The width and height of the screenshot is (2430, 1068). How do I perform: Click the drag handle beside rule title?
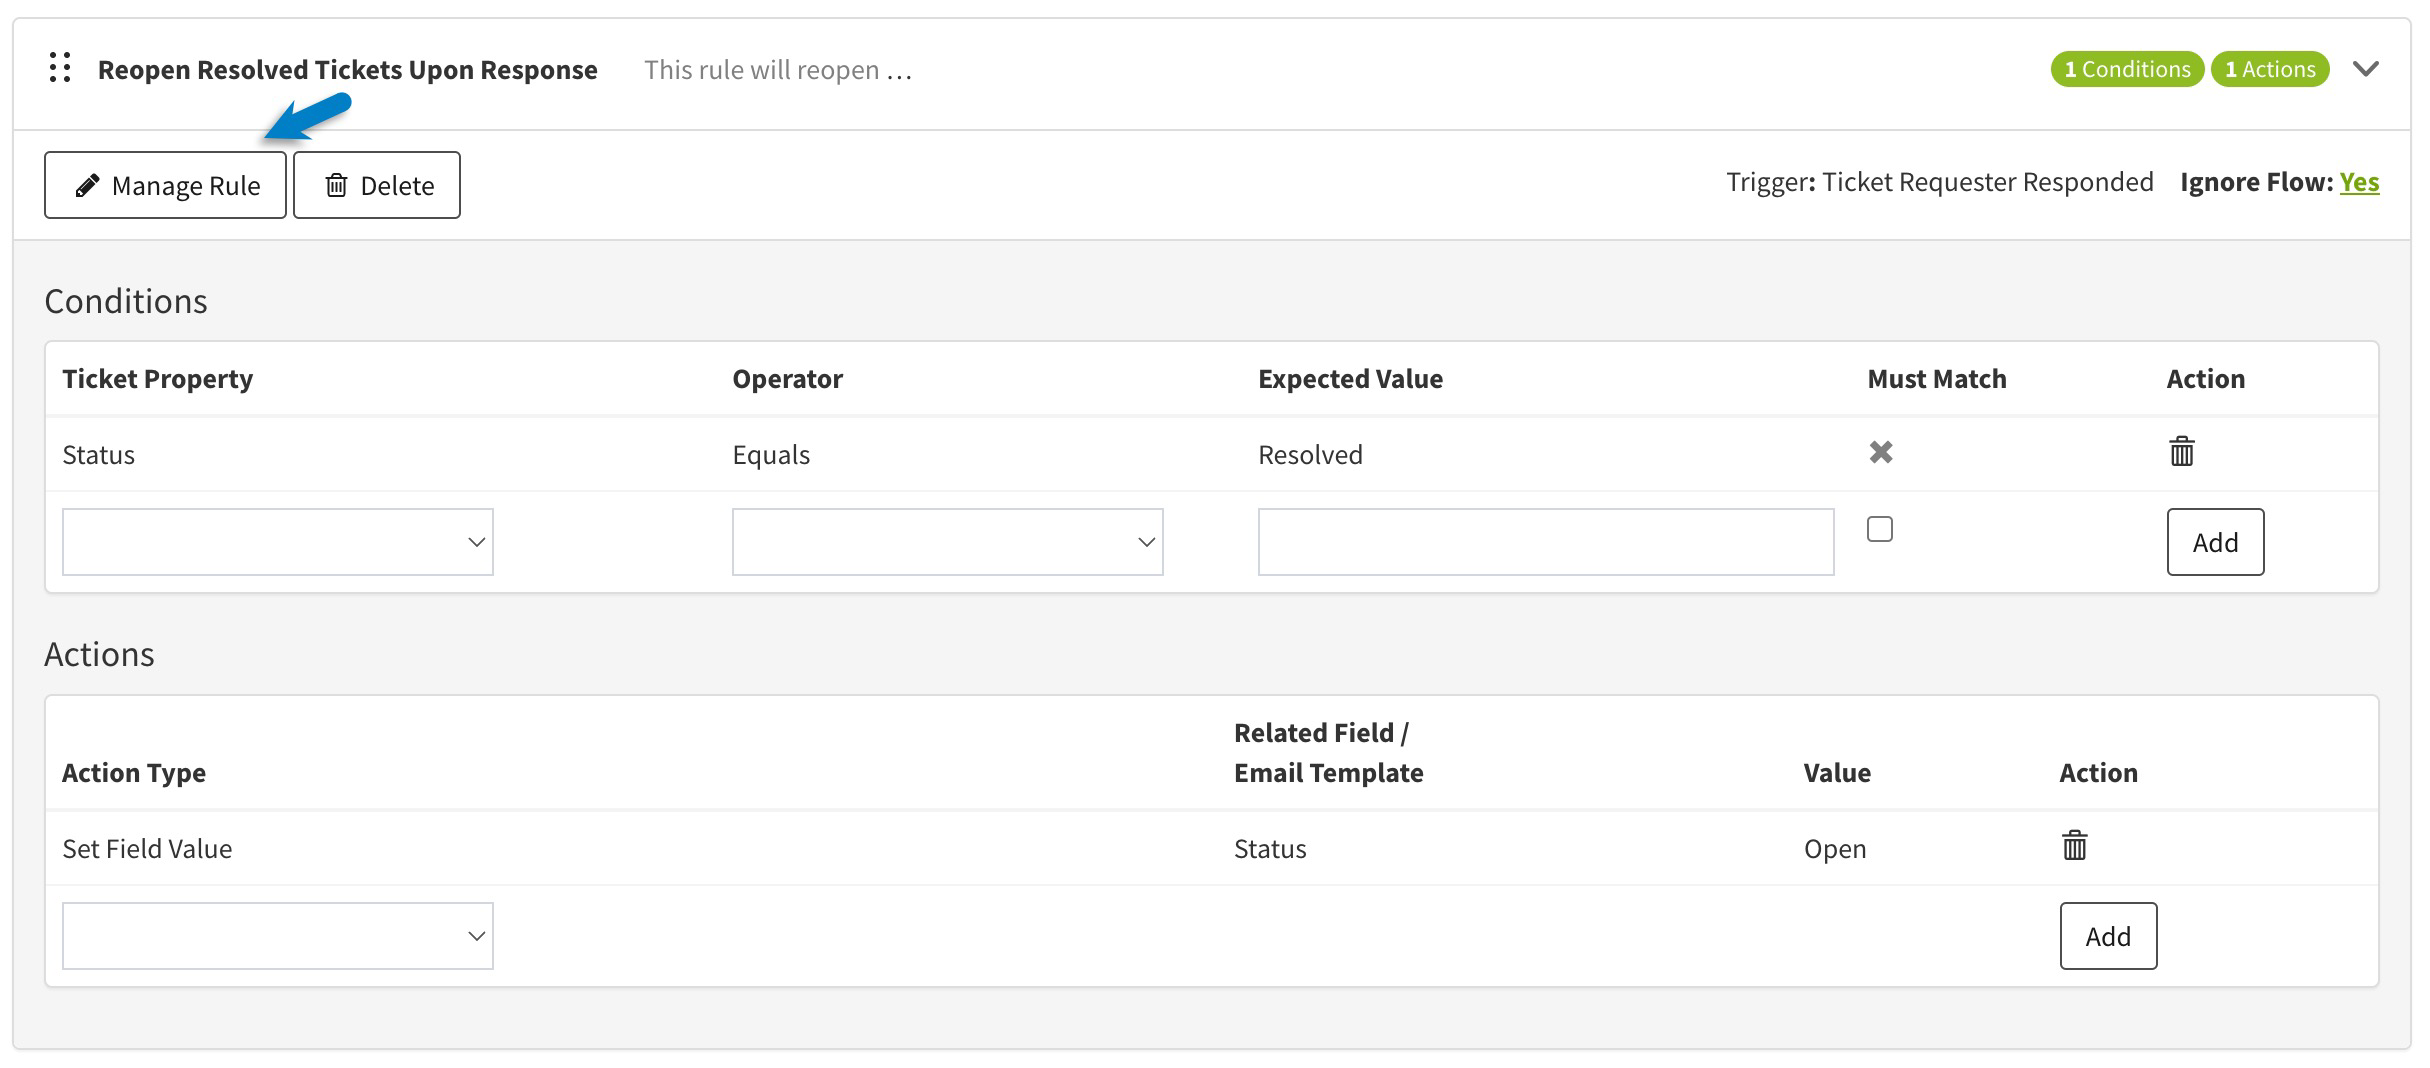pyautogui.click(x=60, y=68)
